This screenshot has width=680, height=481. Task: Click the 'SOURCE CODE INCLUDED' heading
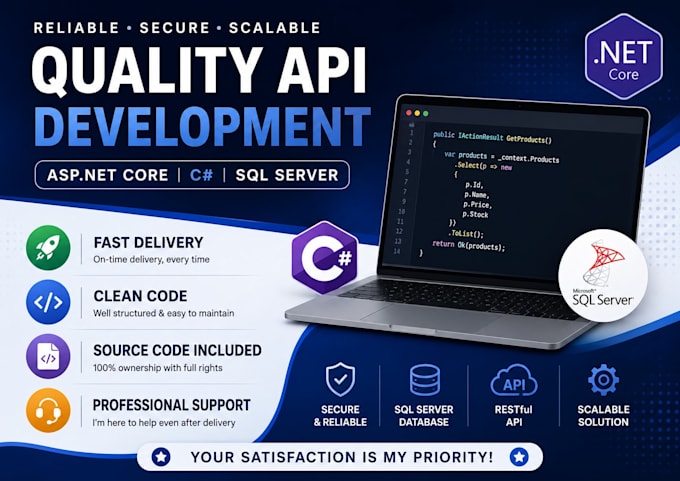(177, 350)
